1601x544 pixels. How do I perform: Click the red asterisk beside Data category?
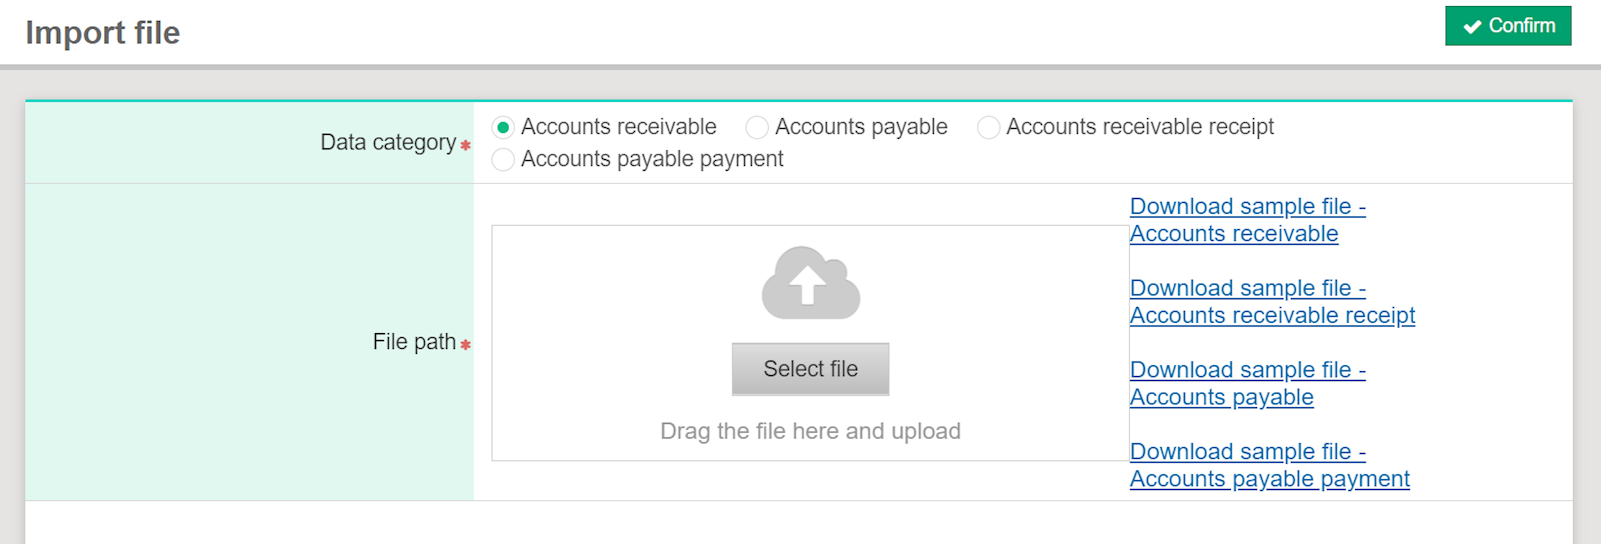(x=465, y=146)
